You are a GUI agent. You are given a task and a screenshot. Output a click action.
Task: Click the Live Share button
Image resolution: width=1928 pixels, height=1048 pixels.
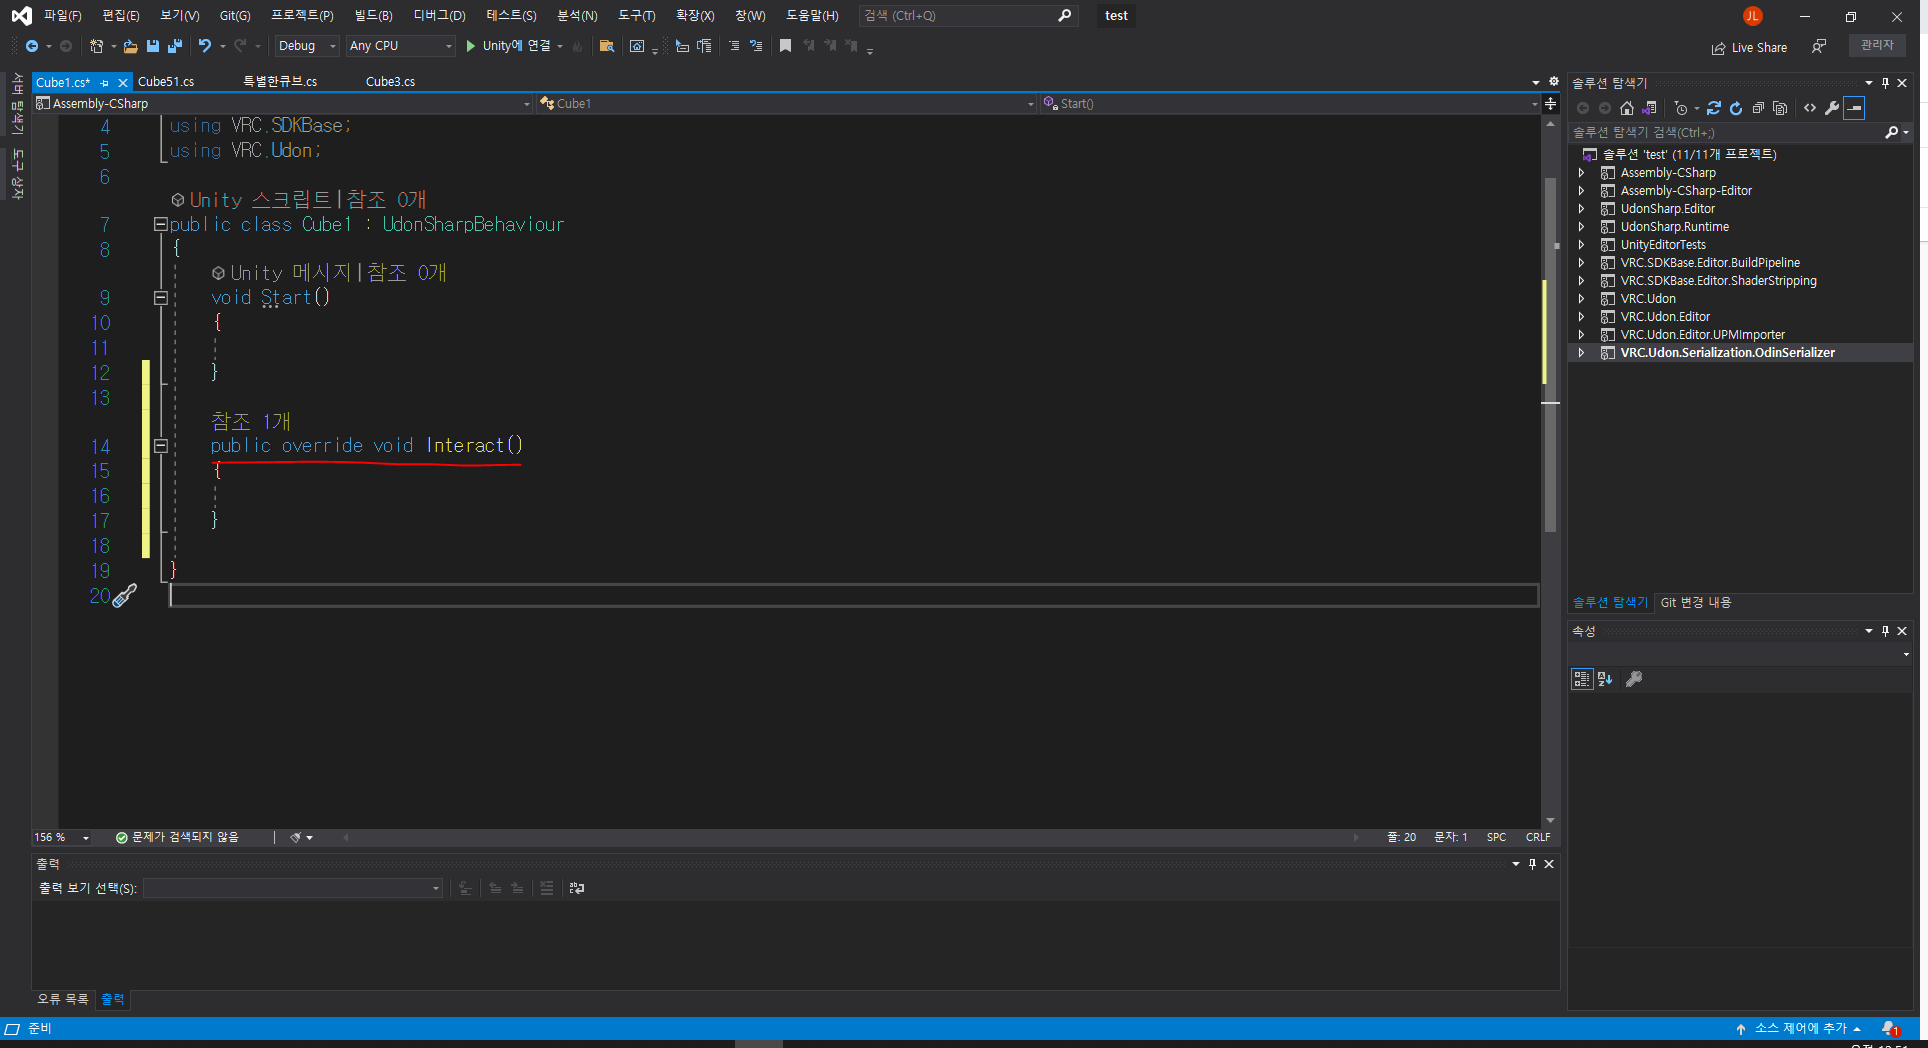1749,47
